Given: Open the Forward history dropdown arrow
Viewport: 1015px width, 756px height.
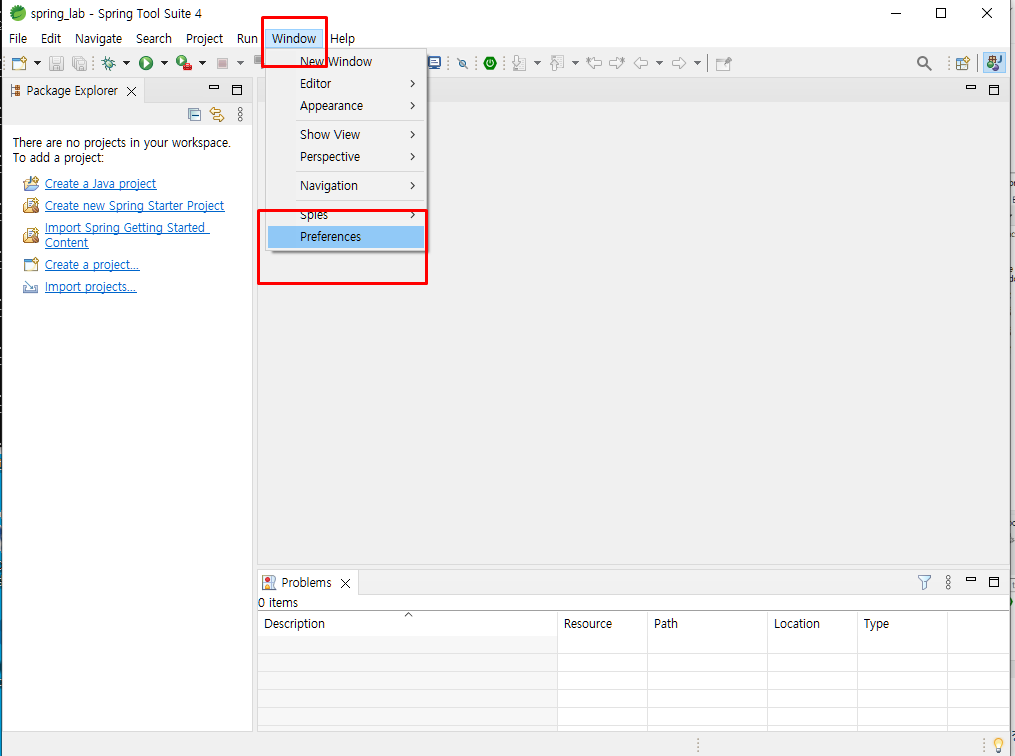Looking at the screenshot, I should click(x=697, y=63).
